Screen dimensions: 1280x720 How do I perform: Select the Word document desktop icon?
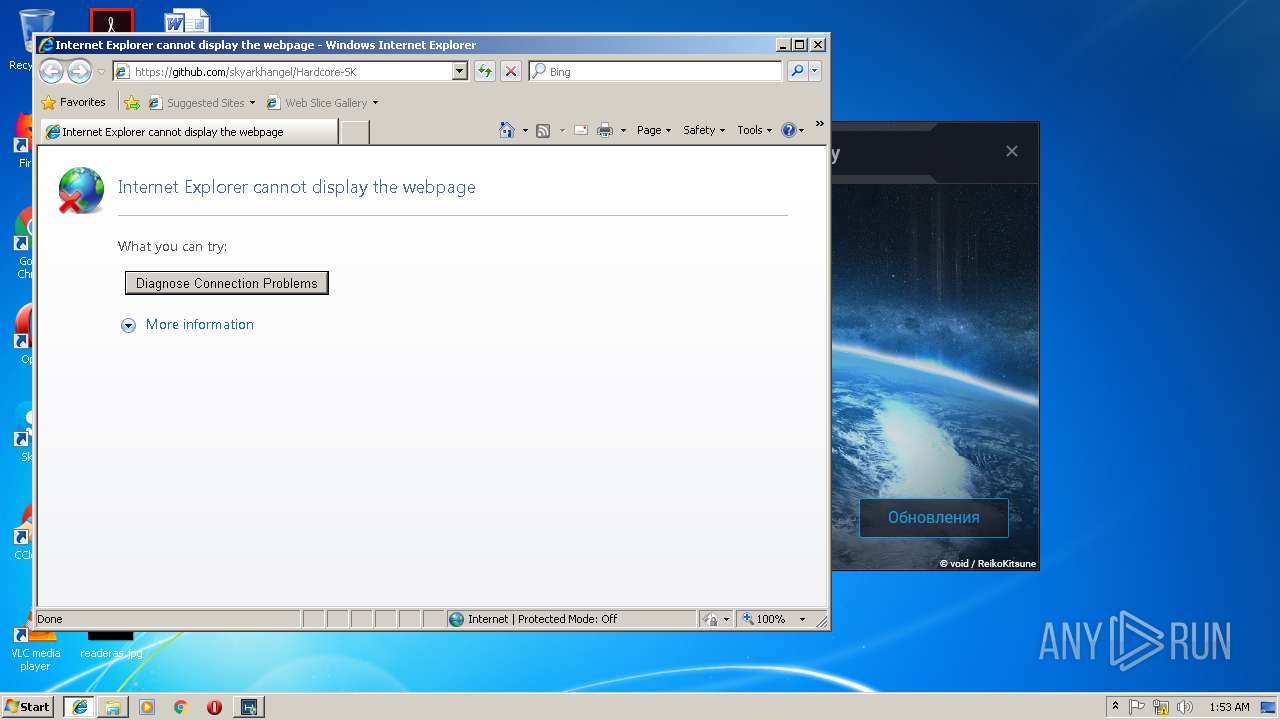point(187,20)
